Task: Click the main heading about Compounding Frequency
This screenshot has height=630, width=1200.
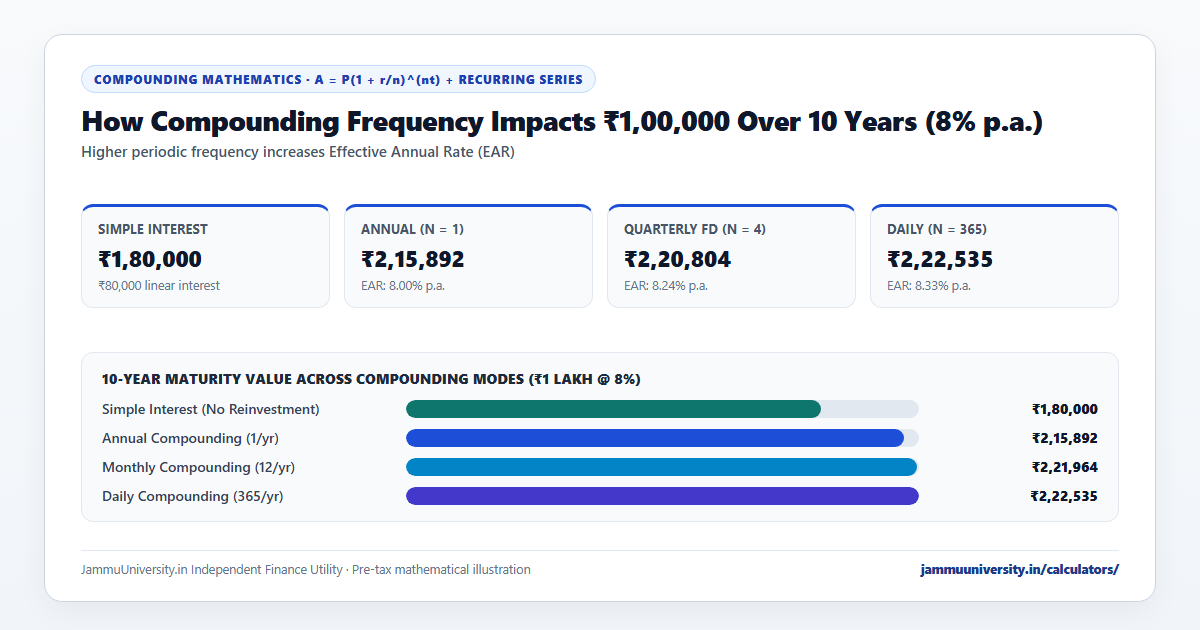Action: (562, 122)
